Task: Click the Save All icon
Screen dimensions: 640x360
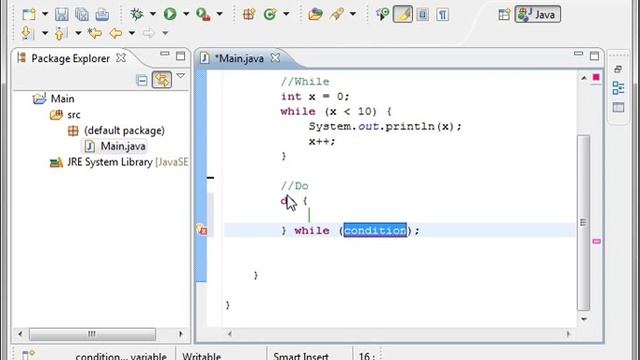Action: [82, 14]
